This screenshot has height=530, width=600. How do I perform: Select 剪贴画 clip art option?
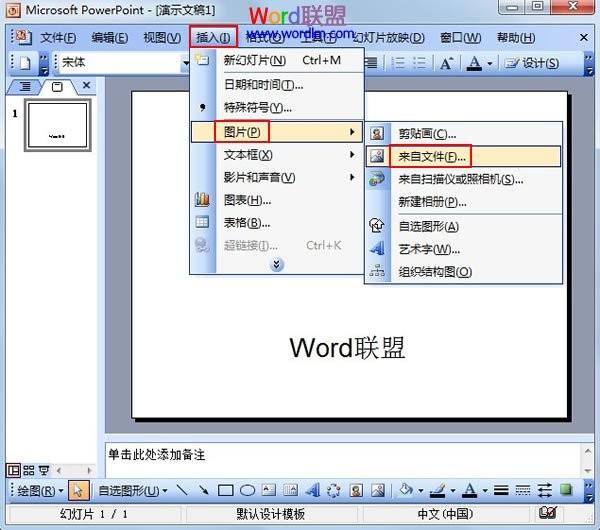[427, 133]
